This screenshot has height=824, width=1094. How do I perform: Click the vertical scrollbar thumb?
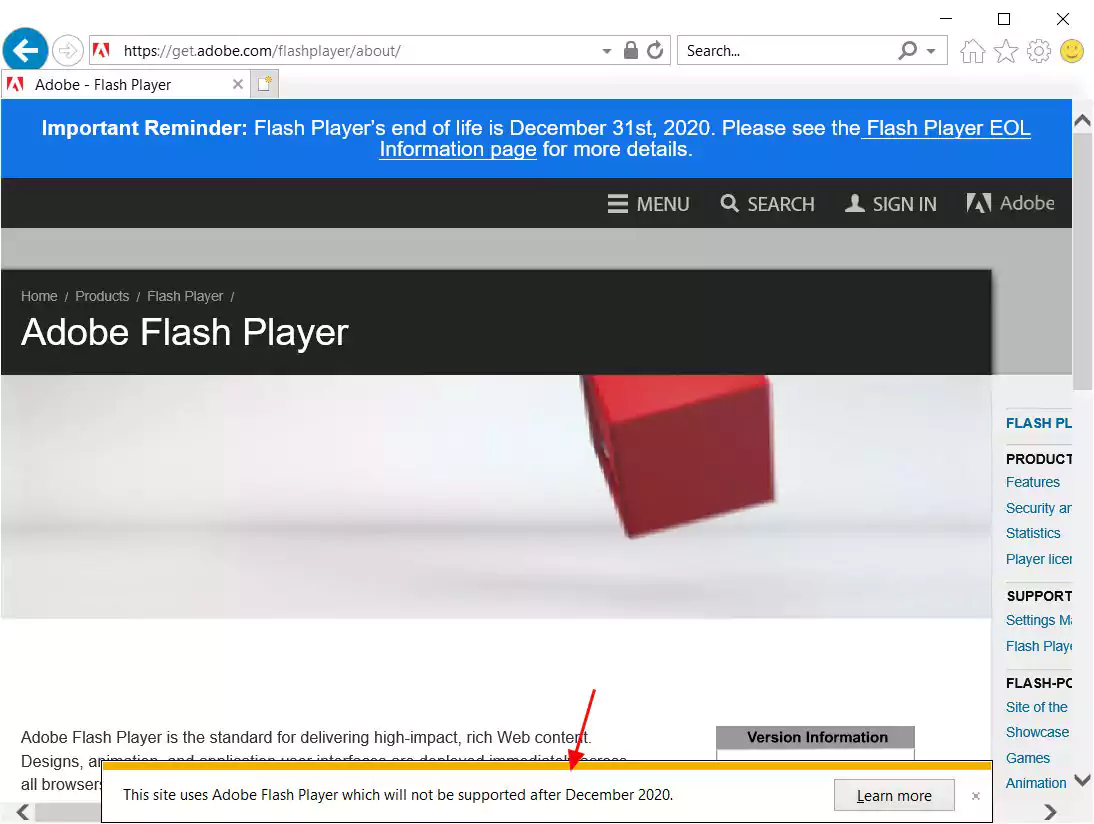(1082, 262)
